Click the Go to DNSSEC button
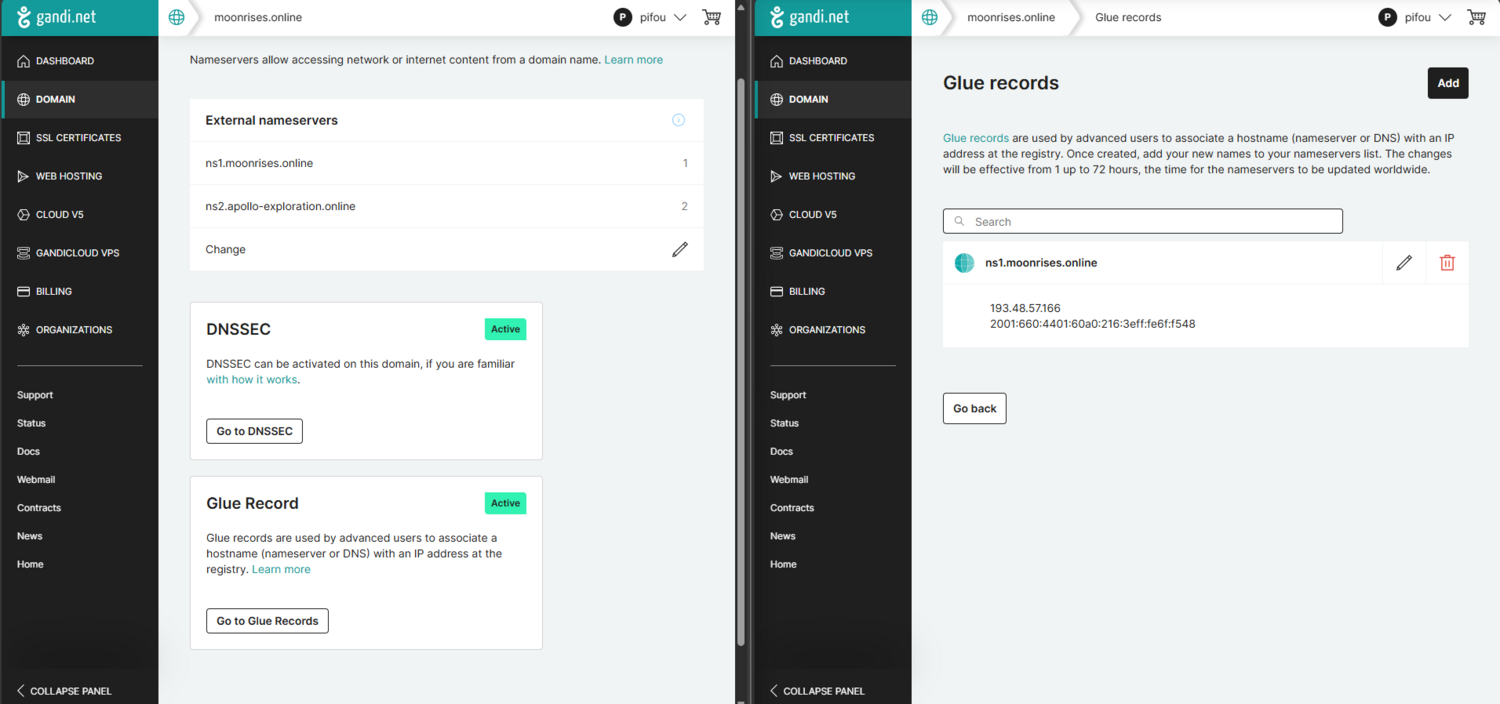Screen dimensions: 1500x704 tap(254, 431)
